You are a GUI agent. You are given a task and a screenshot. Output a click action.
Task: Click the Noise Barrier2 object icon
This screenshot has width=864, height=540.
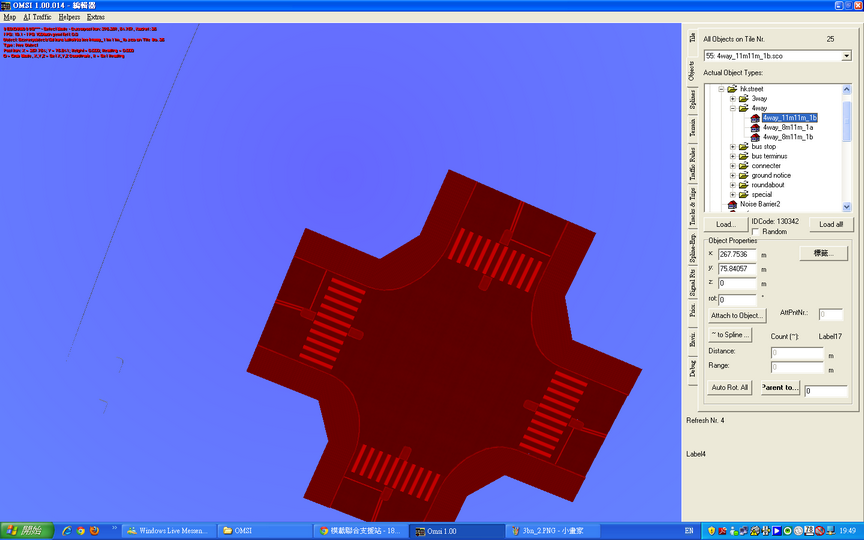click(x=732, y=204)
